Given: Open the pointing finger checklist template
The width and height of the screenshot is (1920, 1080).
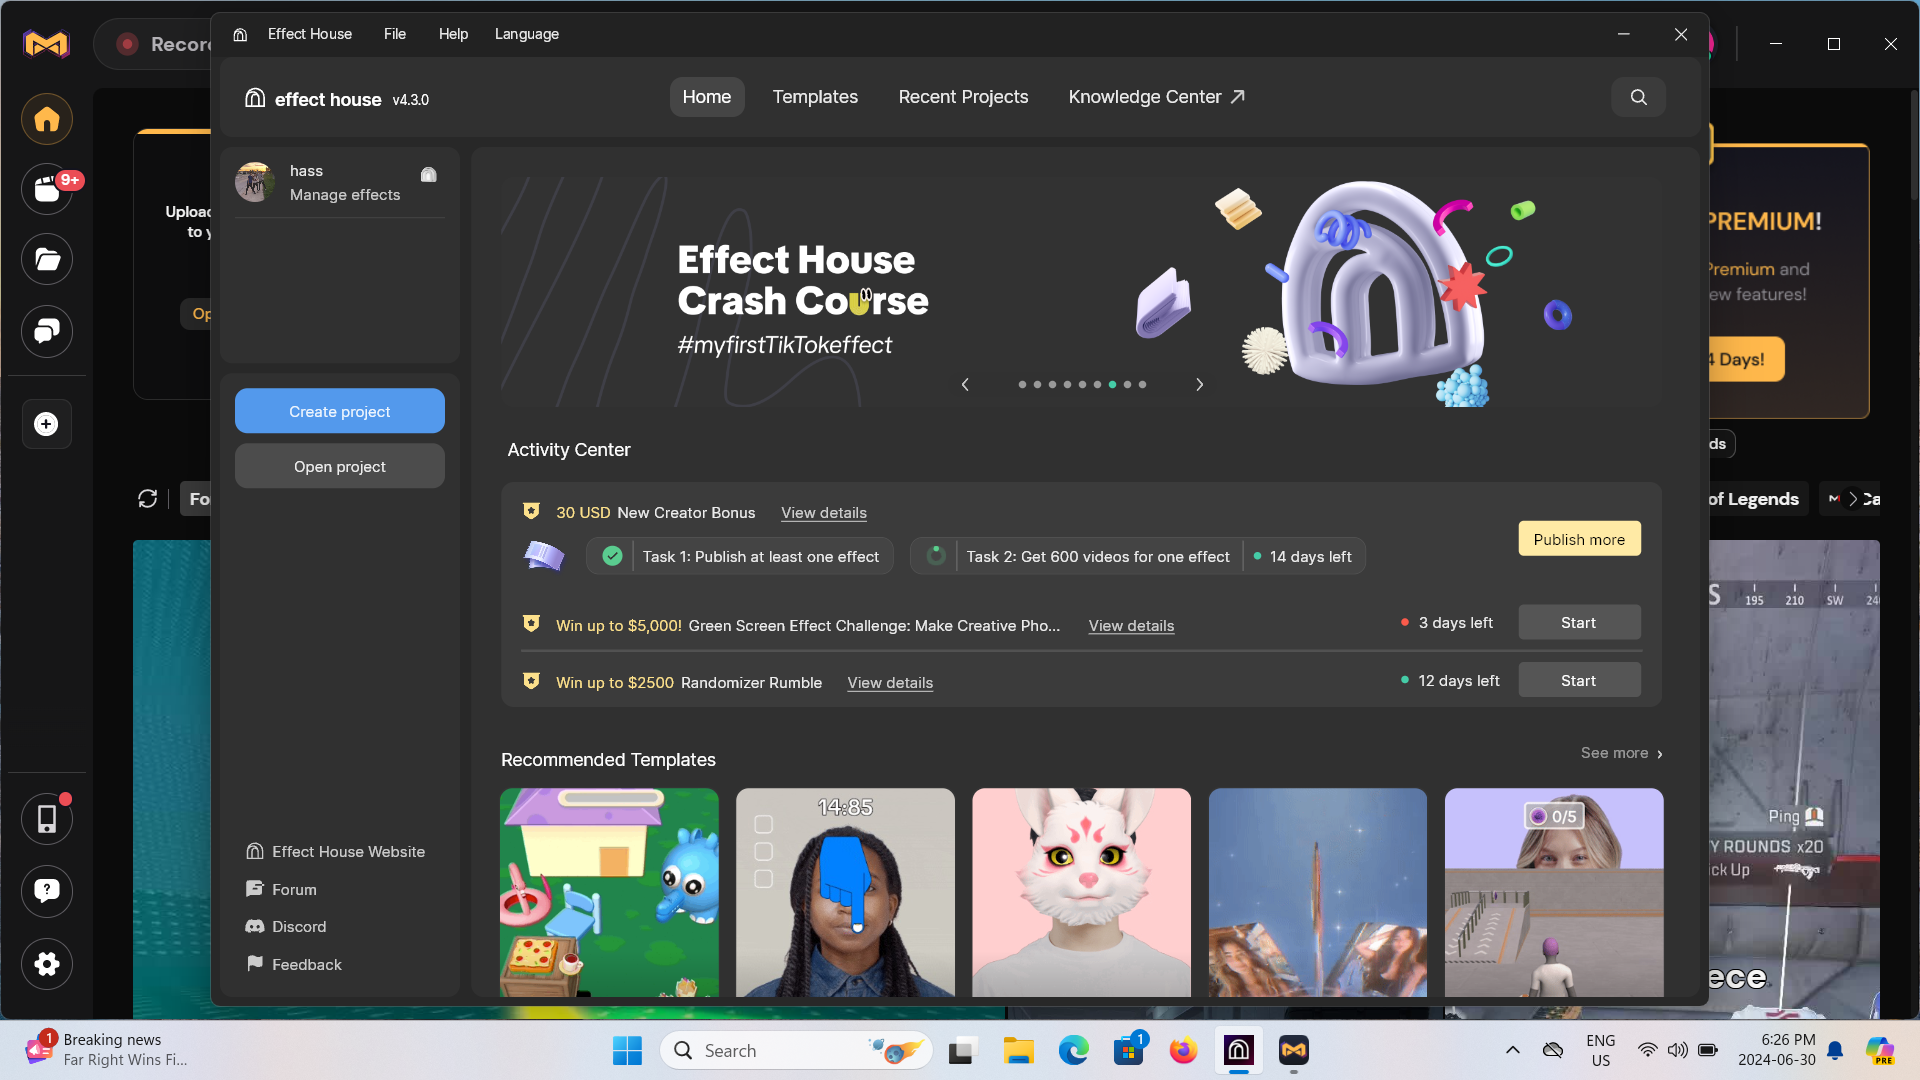Looking at the screenshot, I should click(x=845, y=892).
